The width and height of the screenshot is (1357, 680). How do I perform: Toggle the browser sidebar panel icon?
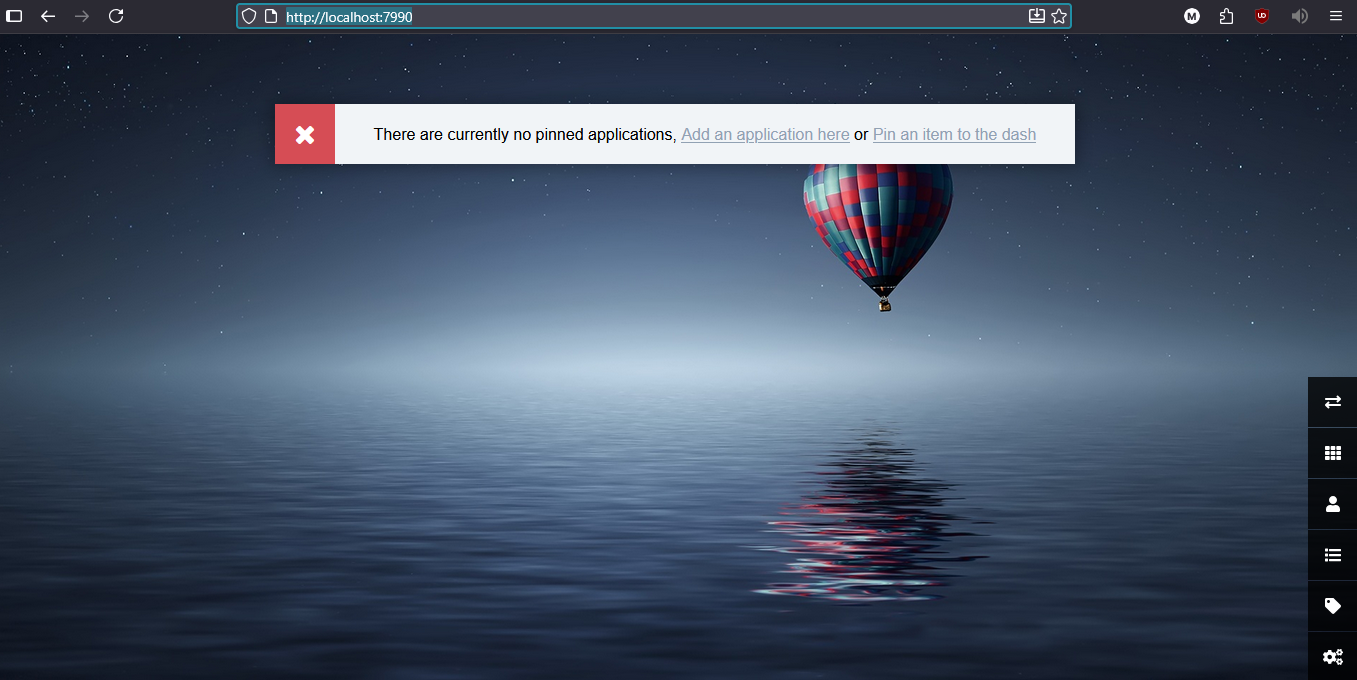tap(14, 16)
